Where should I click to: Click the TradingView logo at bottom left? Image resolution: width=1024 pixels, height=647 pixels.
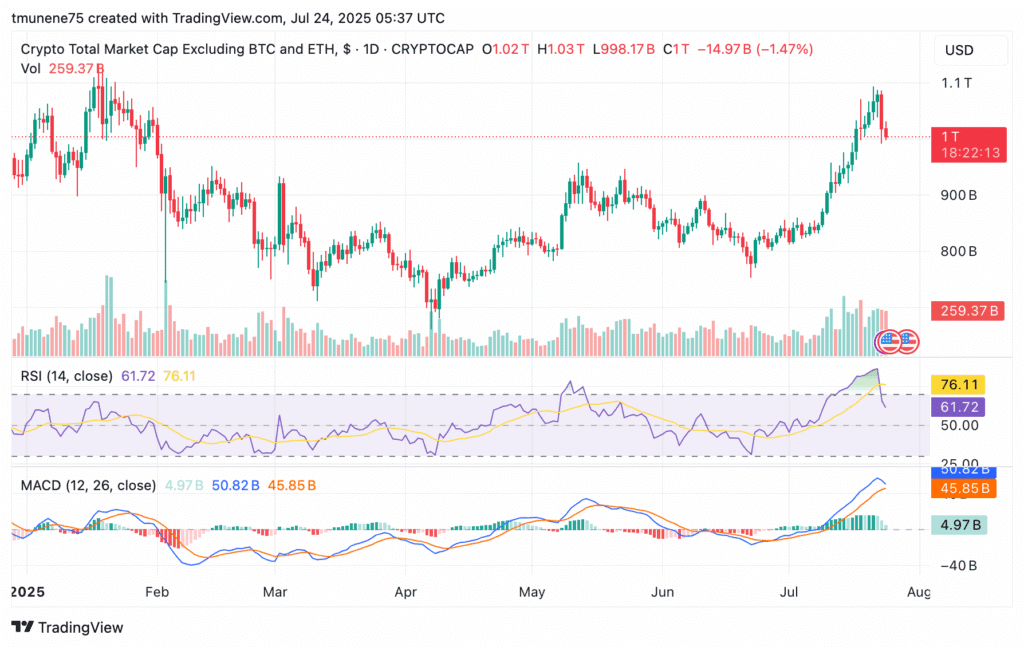click(67, 627)
